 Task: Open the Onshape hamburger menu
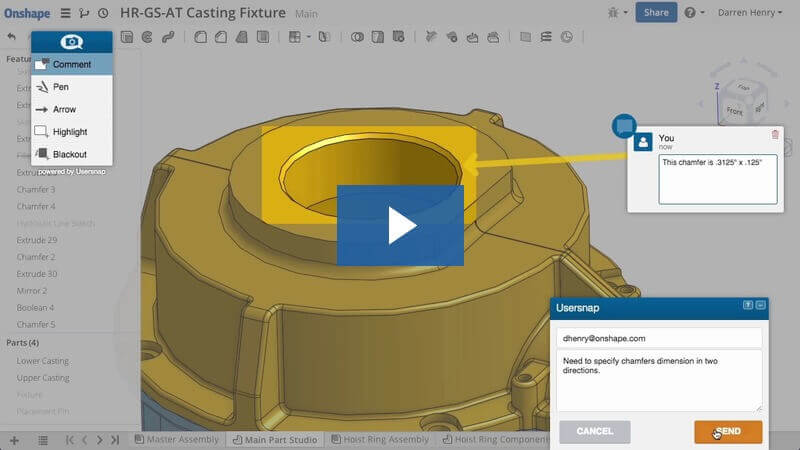point(65,13)
